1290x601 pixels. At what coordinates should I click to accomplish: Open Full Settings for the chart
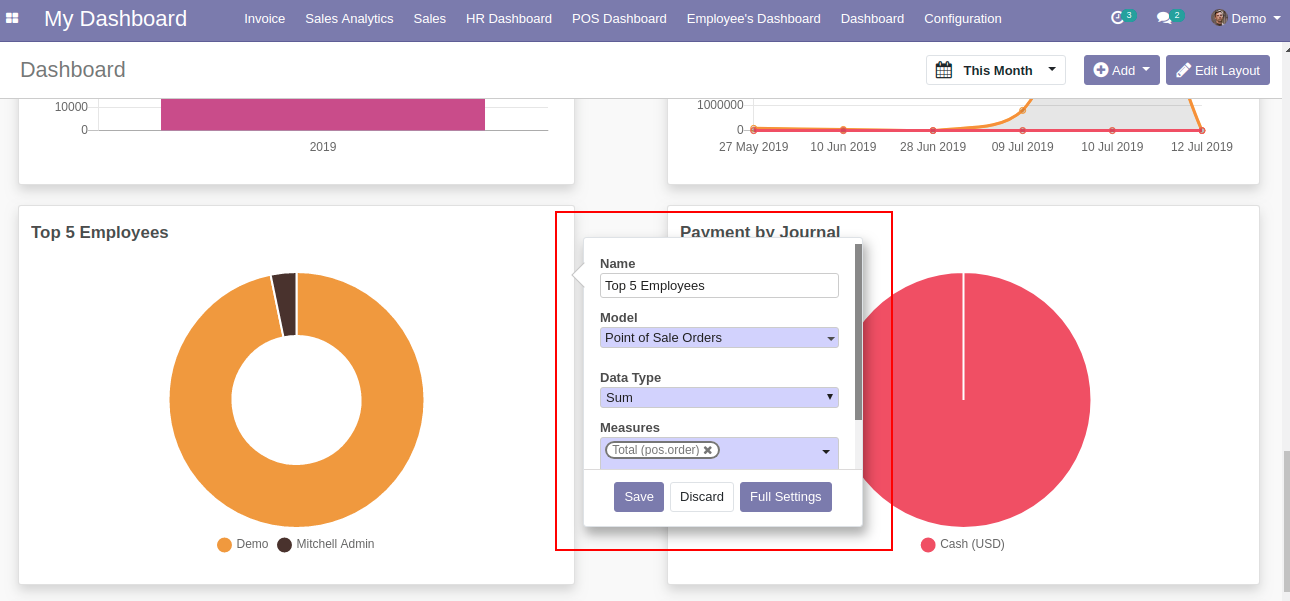coord(785,496)
